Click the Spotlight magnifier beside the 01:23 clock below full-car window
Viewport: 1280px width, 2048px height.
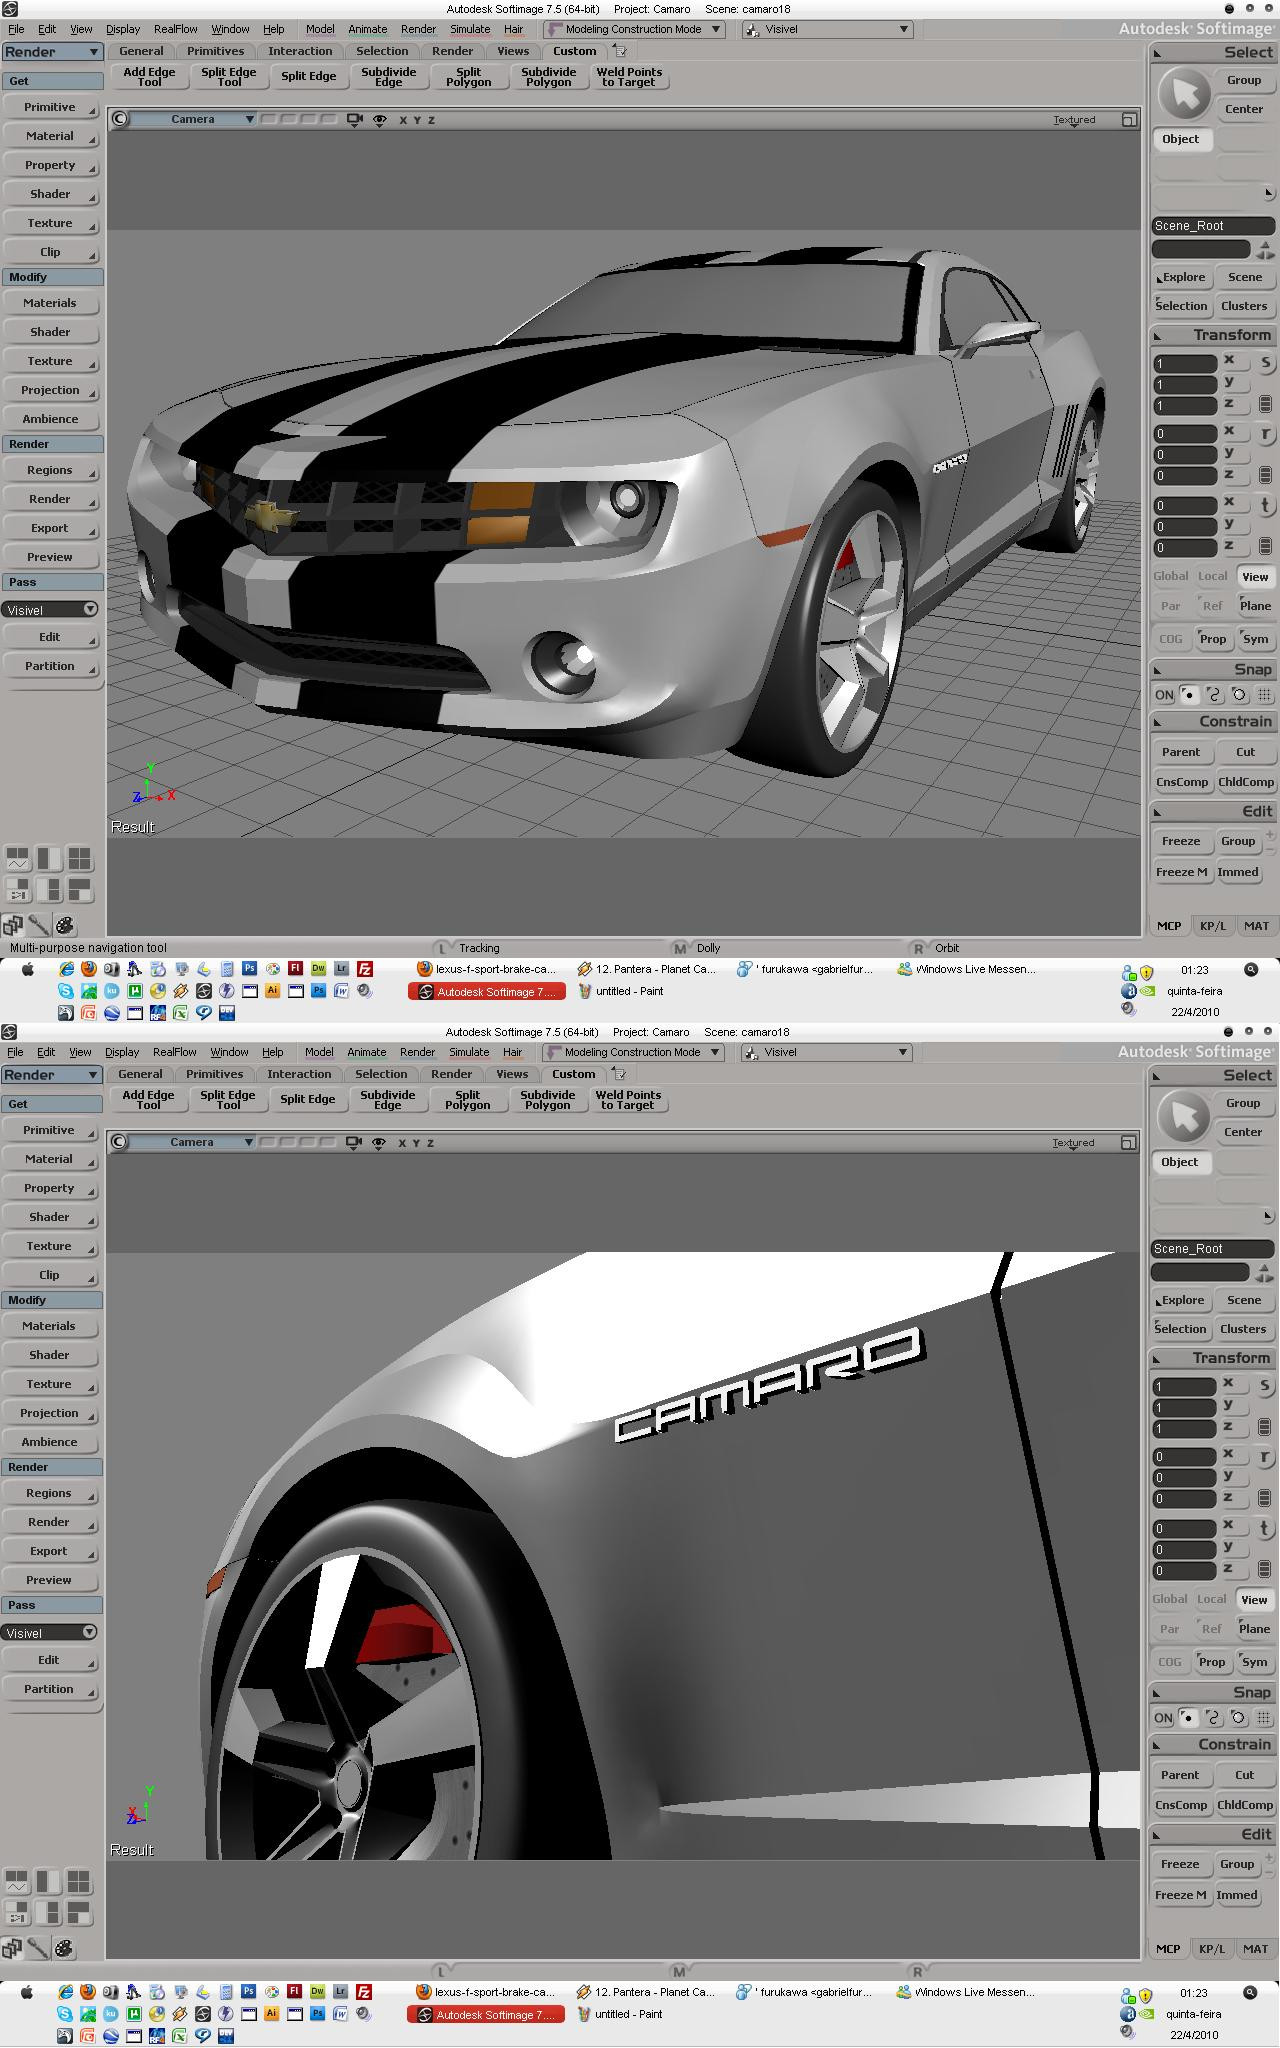point(1251,969)
